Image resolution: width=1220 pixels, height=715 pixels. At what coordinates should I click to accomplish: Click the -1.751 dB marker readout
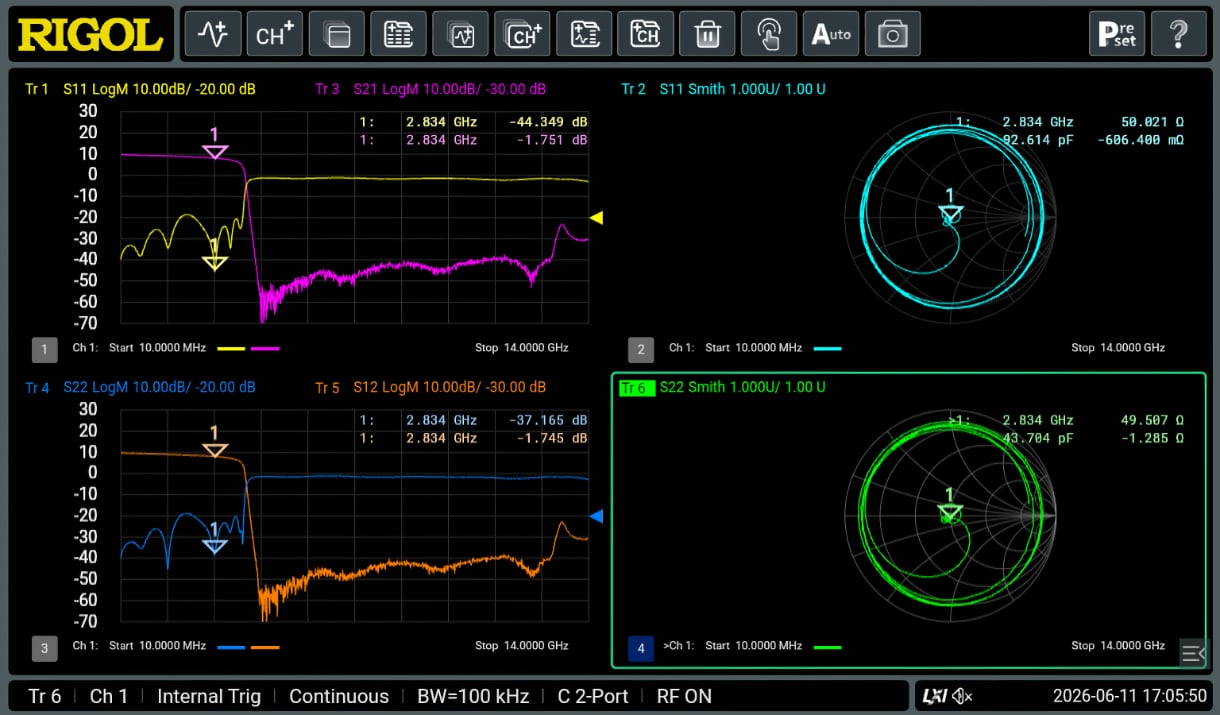click(x=552, y=140)
